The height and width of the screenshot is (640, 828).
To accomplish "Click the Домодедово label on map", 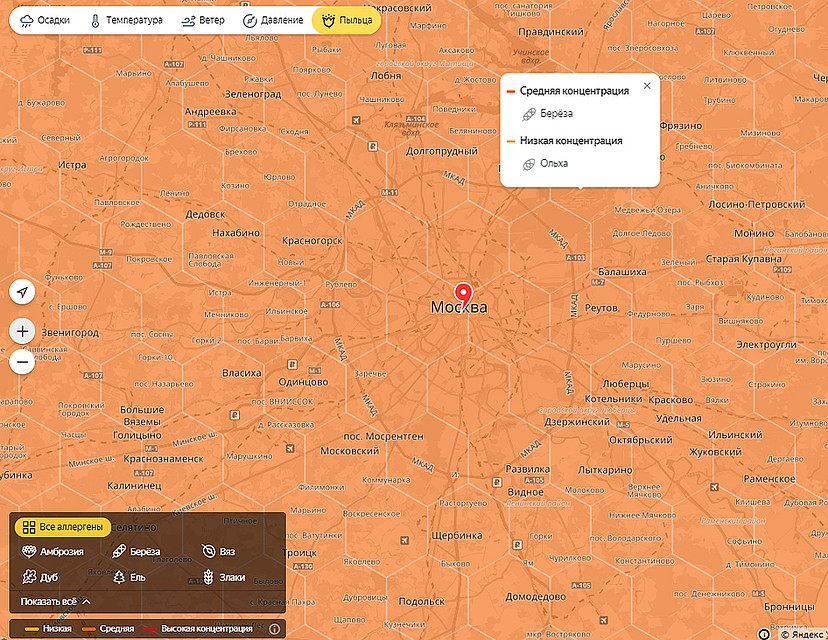I will [x=535, y=597].
